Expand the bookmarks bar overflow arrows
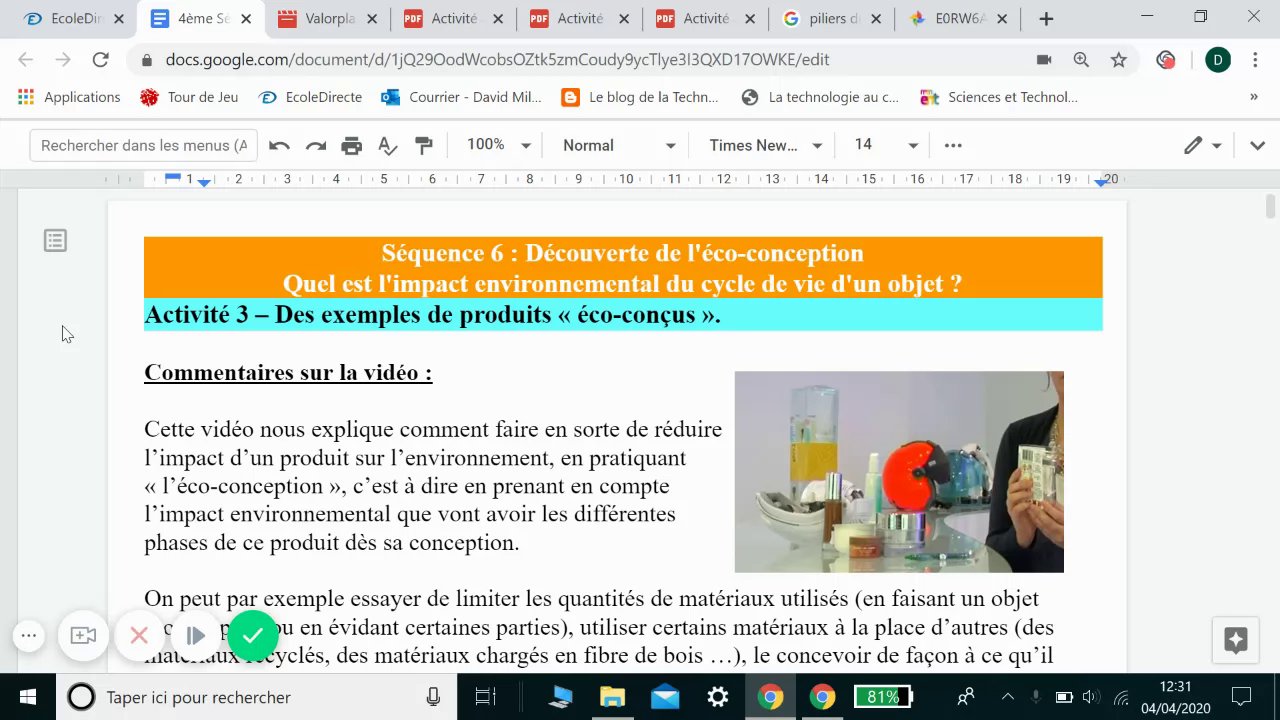The width and height of the screenshot is (1280, 720). pyautogui.click(x=1254, y=97)
